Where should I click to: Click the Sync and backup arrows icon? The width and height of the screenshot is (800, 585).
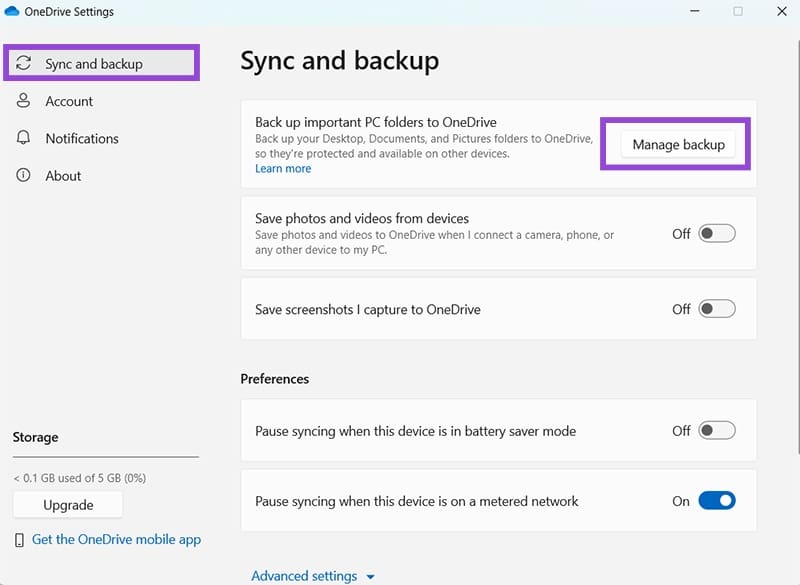tap(24, 64)
